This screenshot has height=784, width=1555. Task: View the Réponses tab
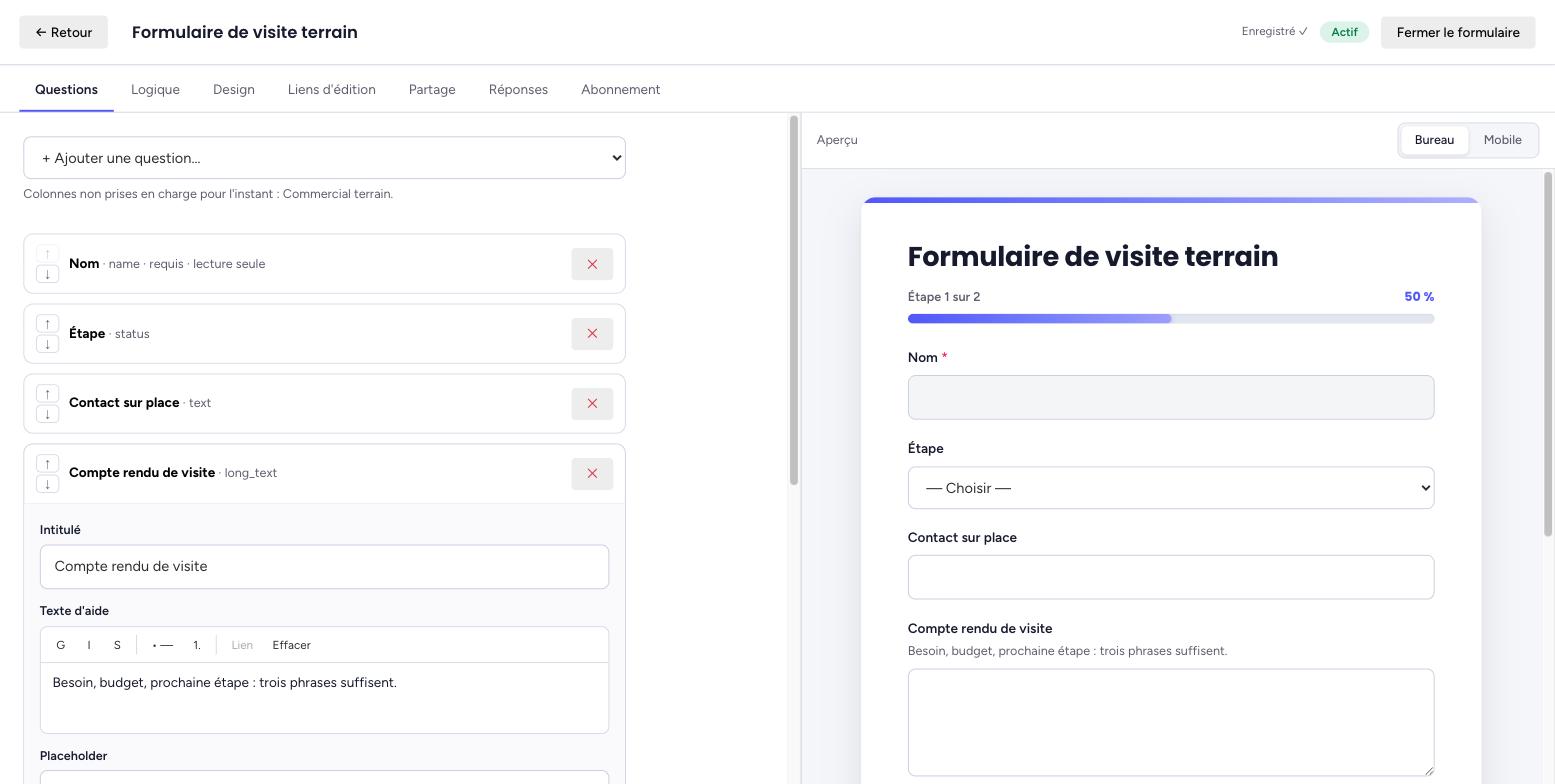(x=518, y=90)
